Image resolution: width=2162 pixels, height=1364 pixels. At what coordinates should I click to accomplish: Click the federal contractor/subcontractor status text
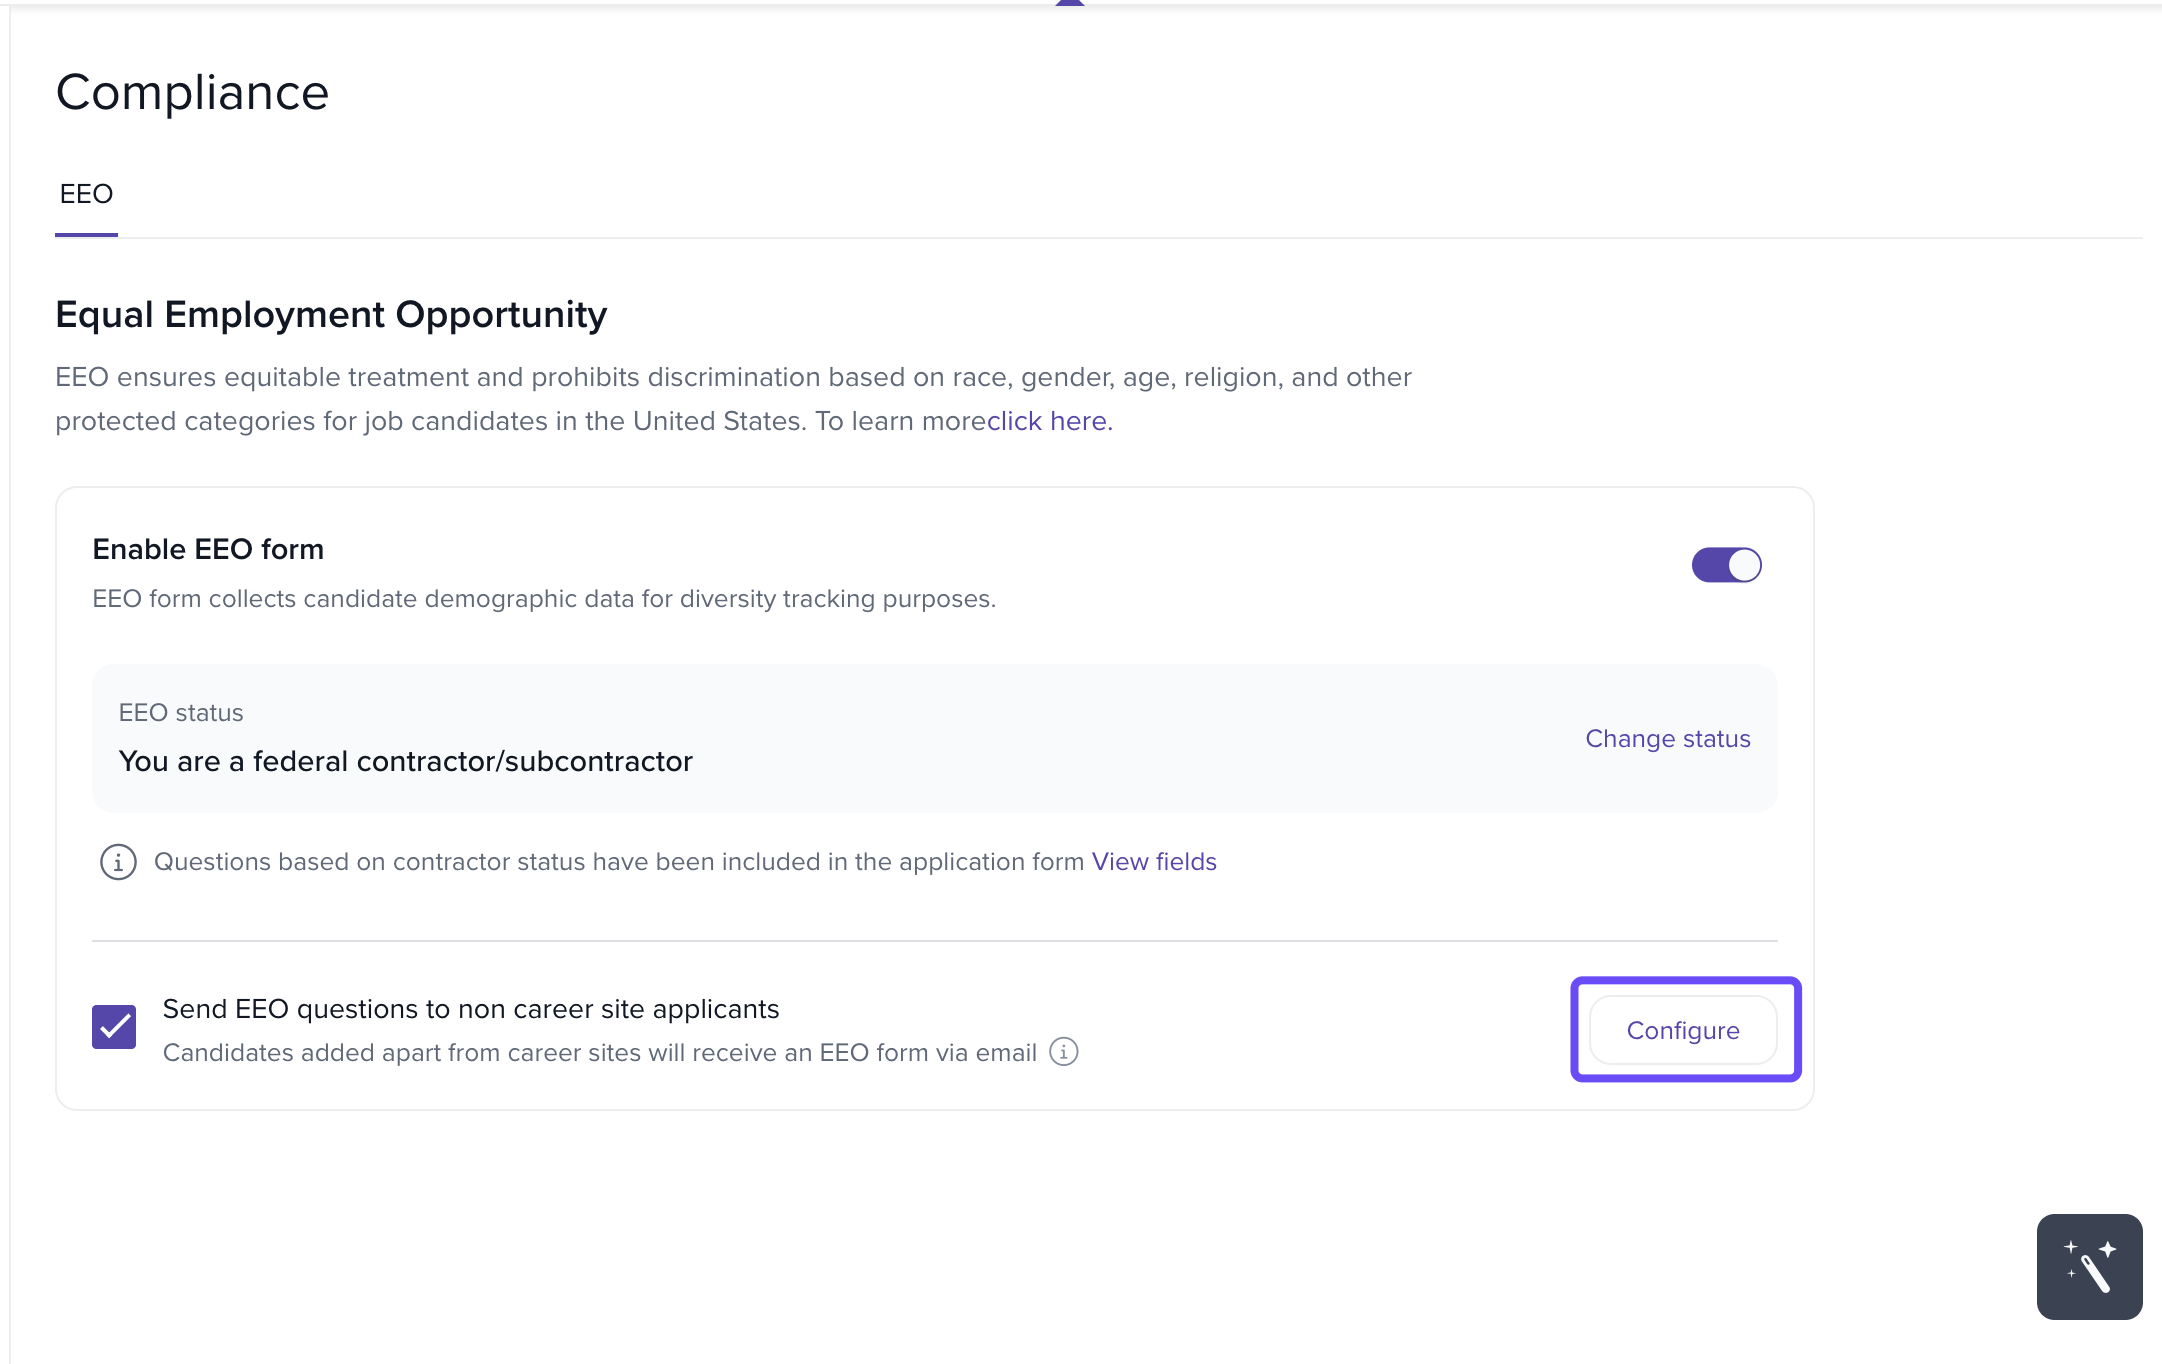405,761
